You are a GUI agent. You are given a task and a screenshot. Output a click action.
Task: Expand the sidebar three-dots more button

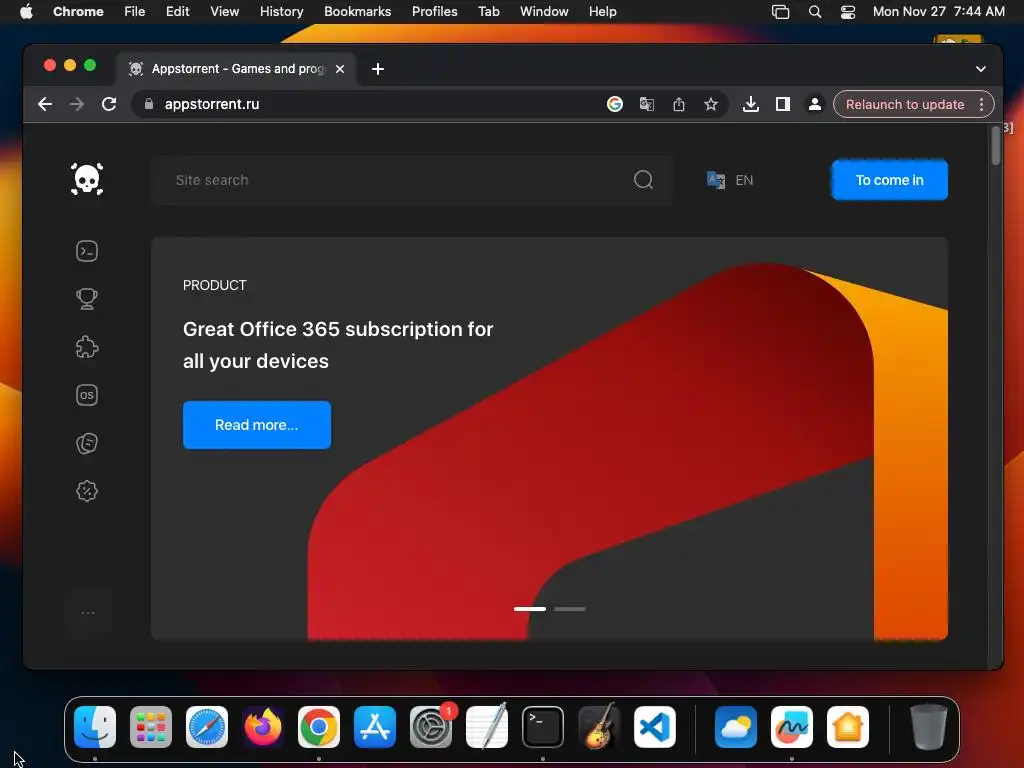pyautogui.click(x=88, y=613)
